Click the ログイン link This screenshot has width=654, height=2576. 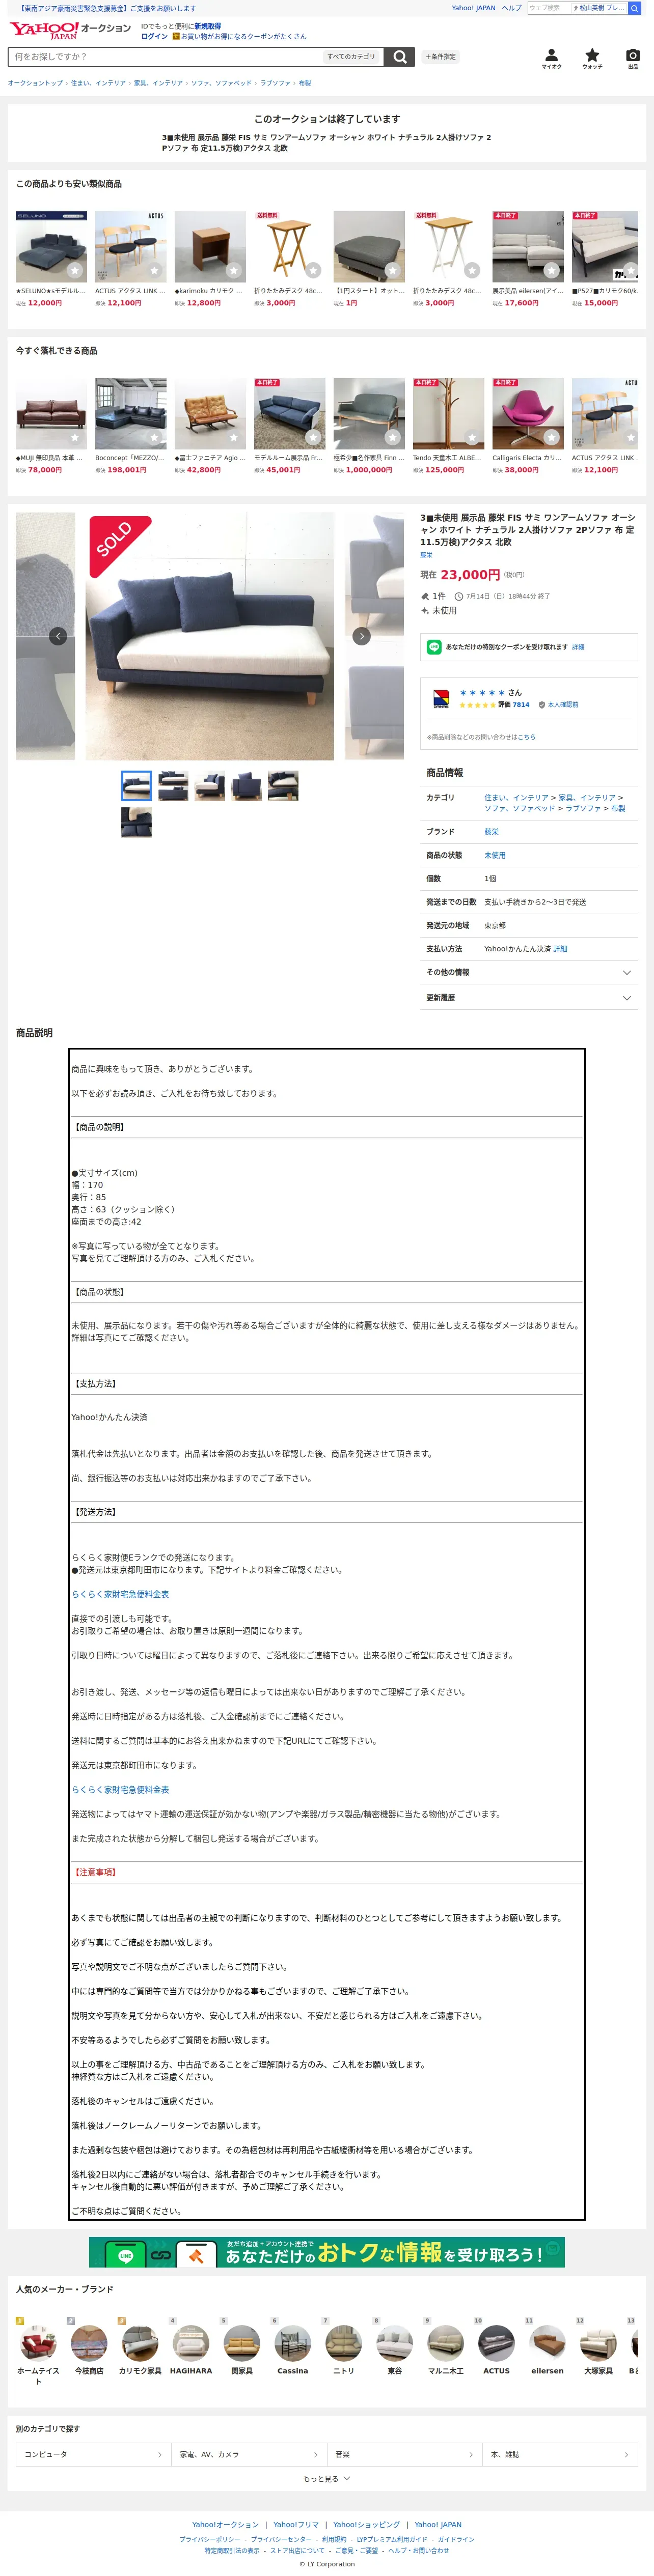click(x=154, y=36)
